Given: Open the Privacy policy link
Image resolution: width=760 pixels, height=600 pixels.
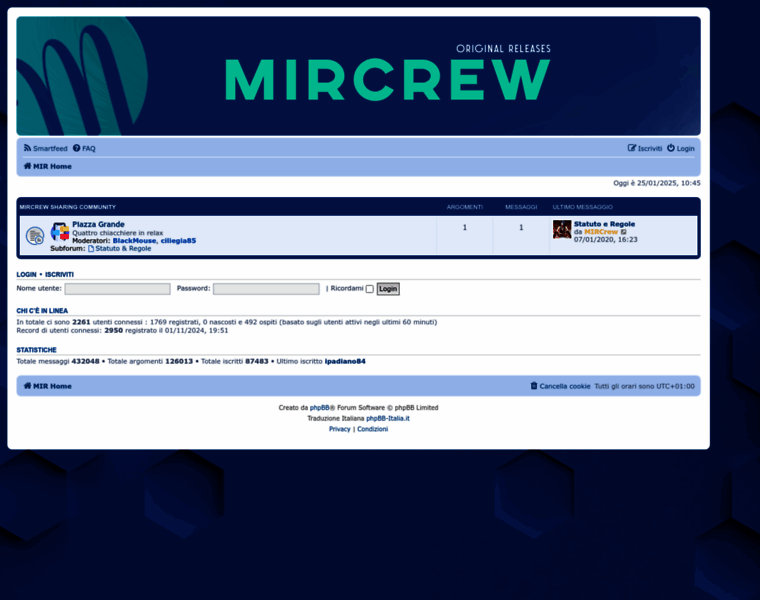Looking at the screenshot, I should click(x=339, y=429).
